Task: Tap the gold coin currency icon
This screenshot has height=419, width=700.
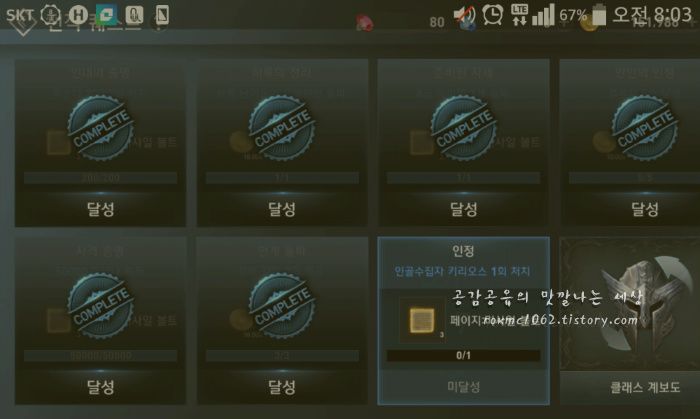Action: [588, 23]
